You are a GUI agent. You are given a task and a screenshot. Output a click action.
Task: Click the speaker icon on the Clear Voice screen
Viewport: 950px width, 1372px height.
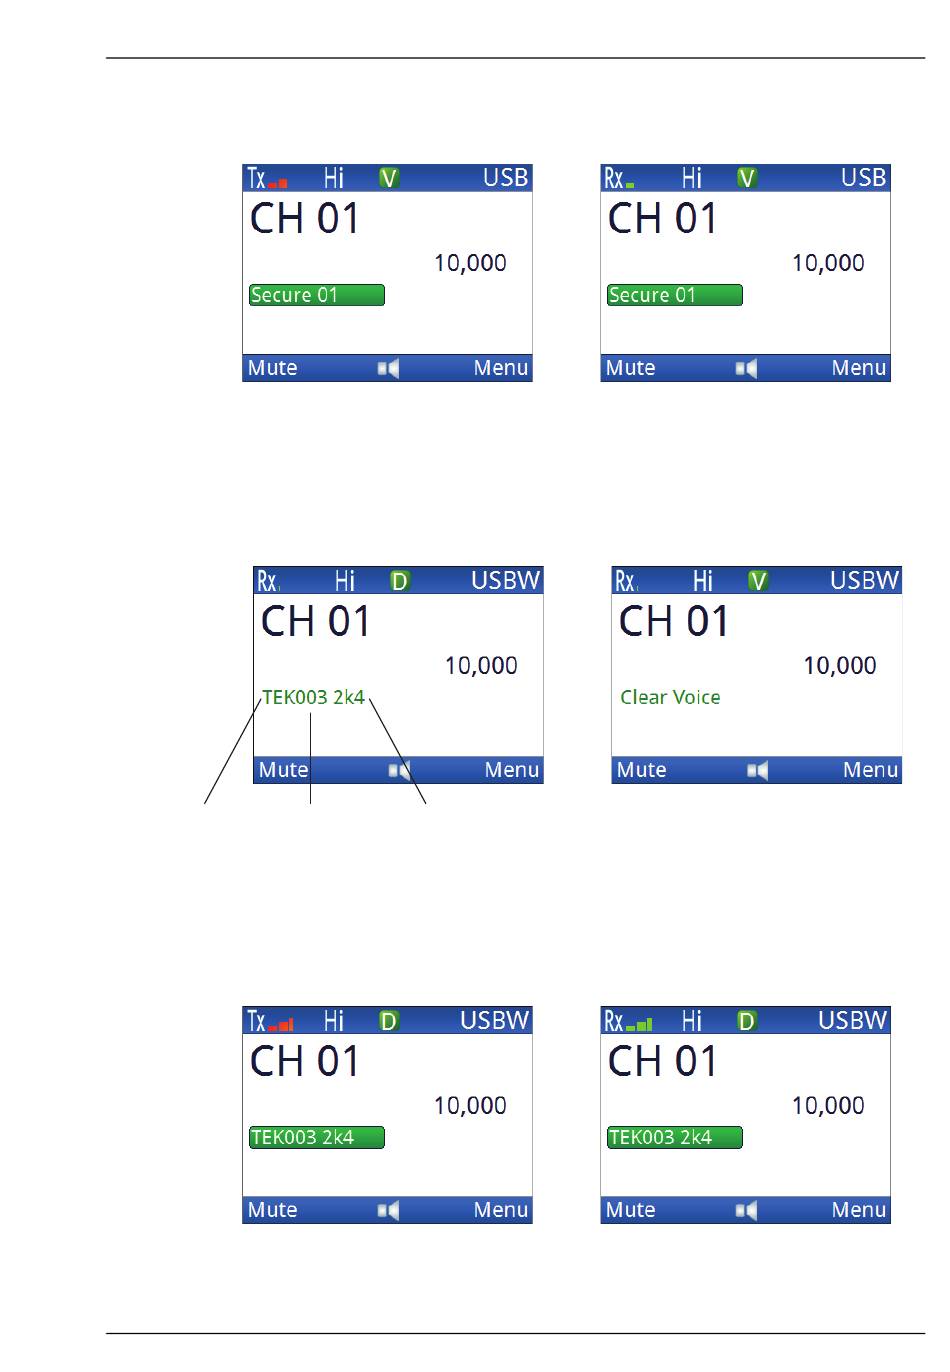[x=758, y=770]
